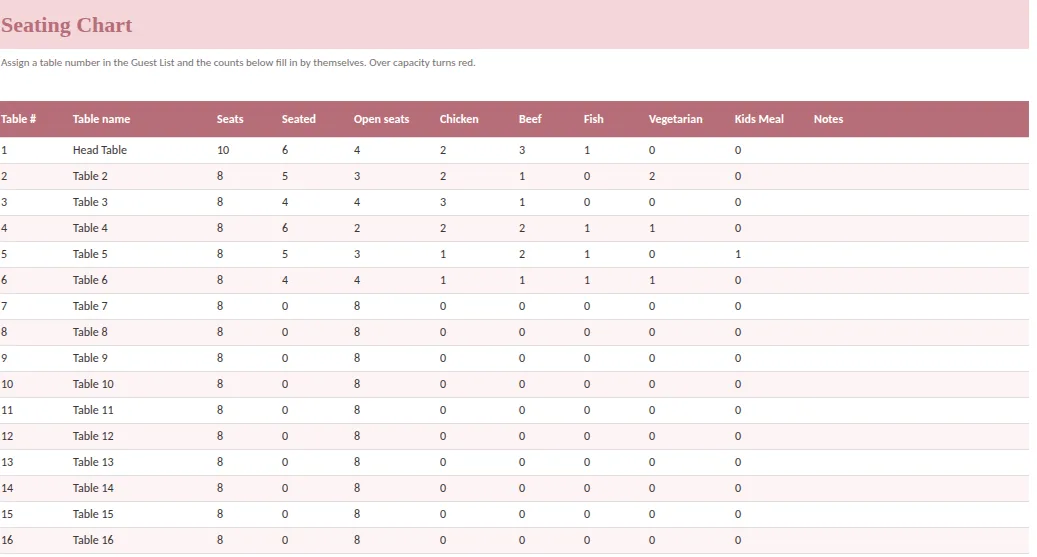
Task: Select the Table 7 name cell
Action: pos(90,306)
